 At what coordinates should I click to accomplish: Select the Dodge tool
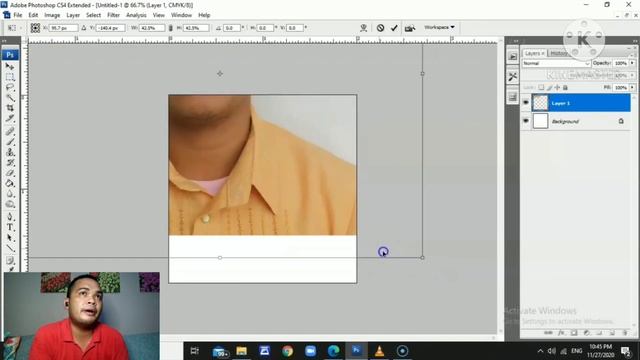tap(10, 204)
